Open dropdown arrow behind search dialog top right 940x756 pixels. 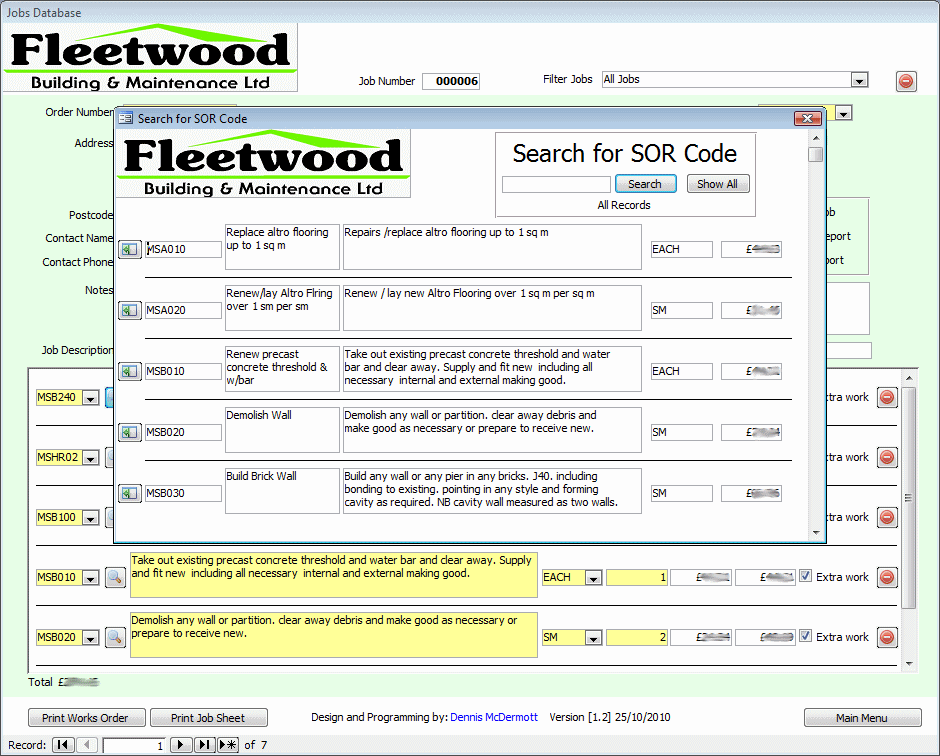click(x=843, y=113)
